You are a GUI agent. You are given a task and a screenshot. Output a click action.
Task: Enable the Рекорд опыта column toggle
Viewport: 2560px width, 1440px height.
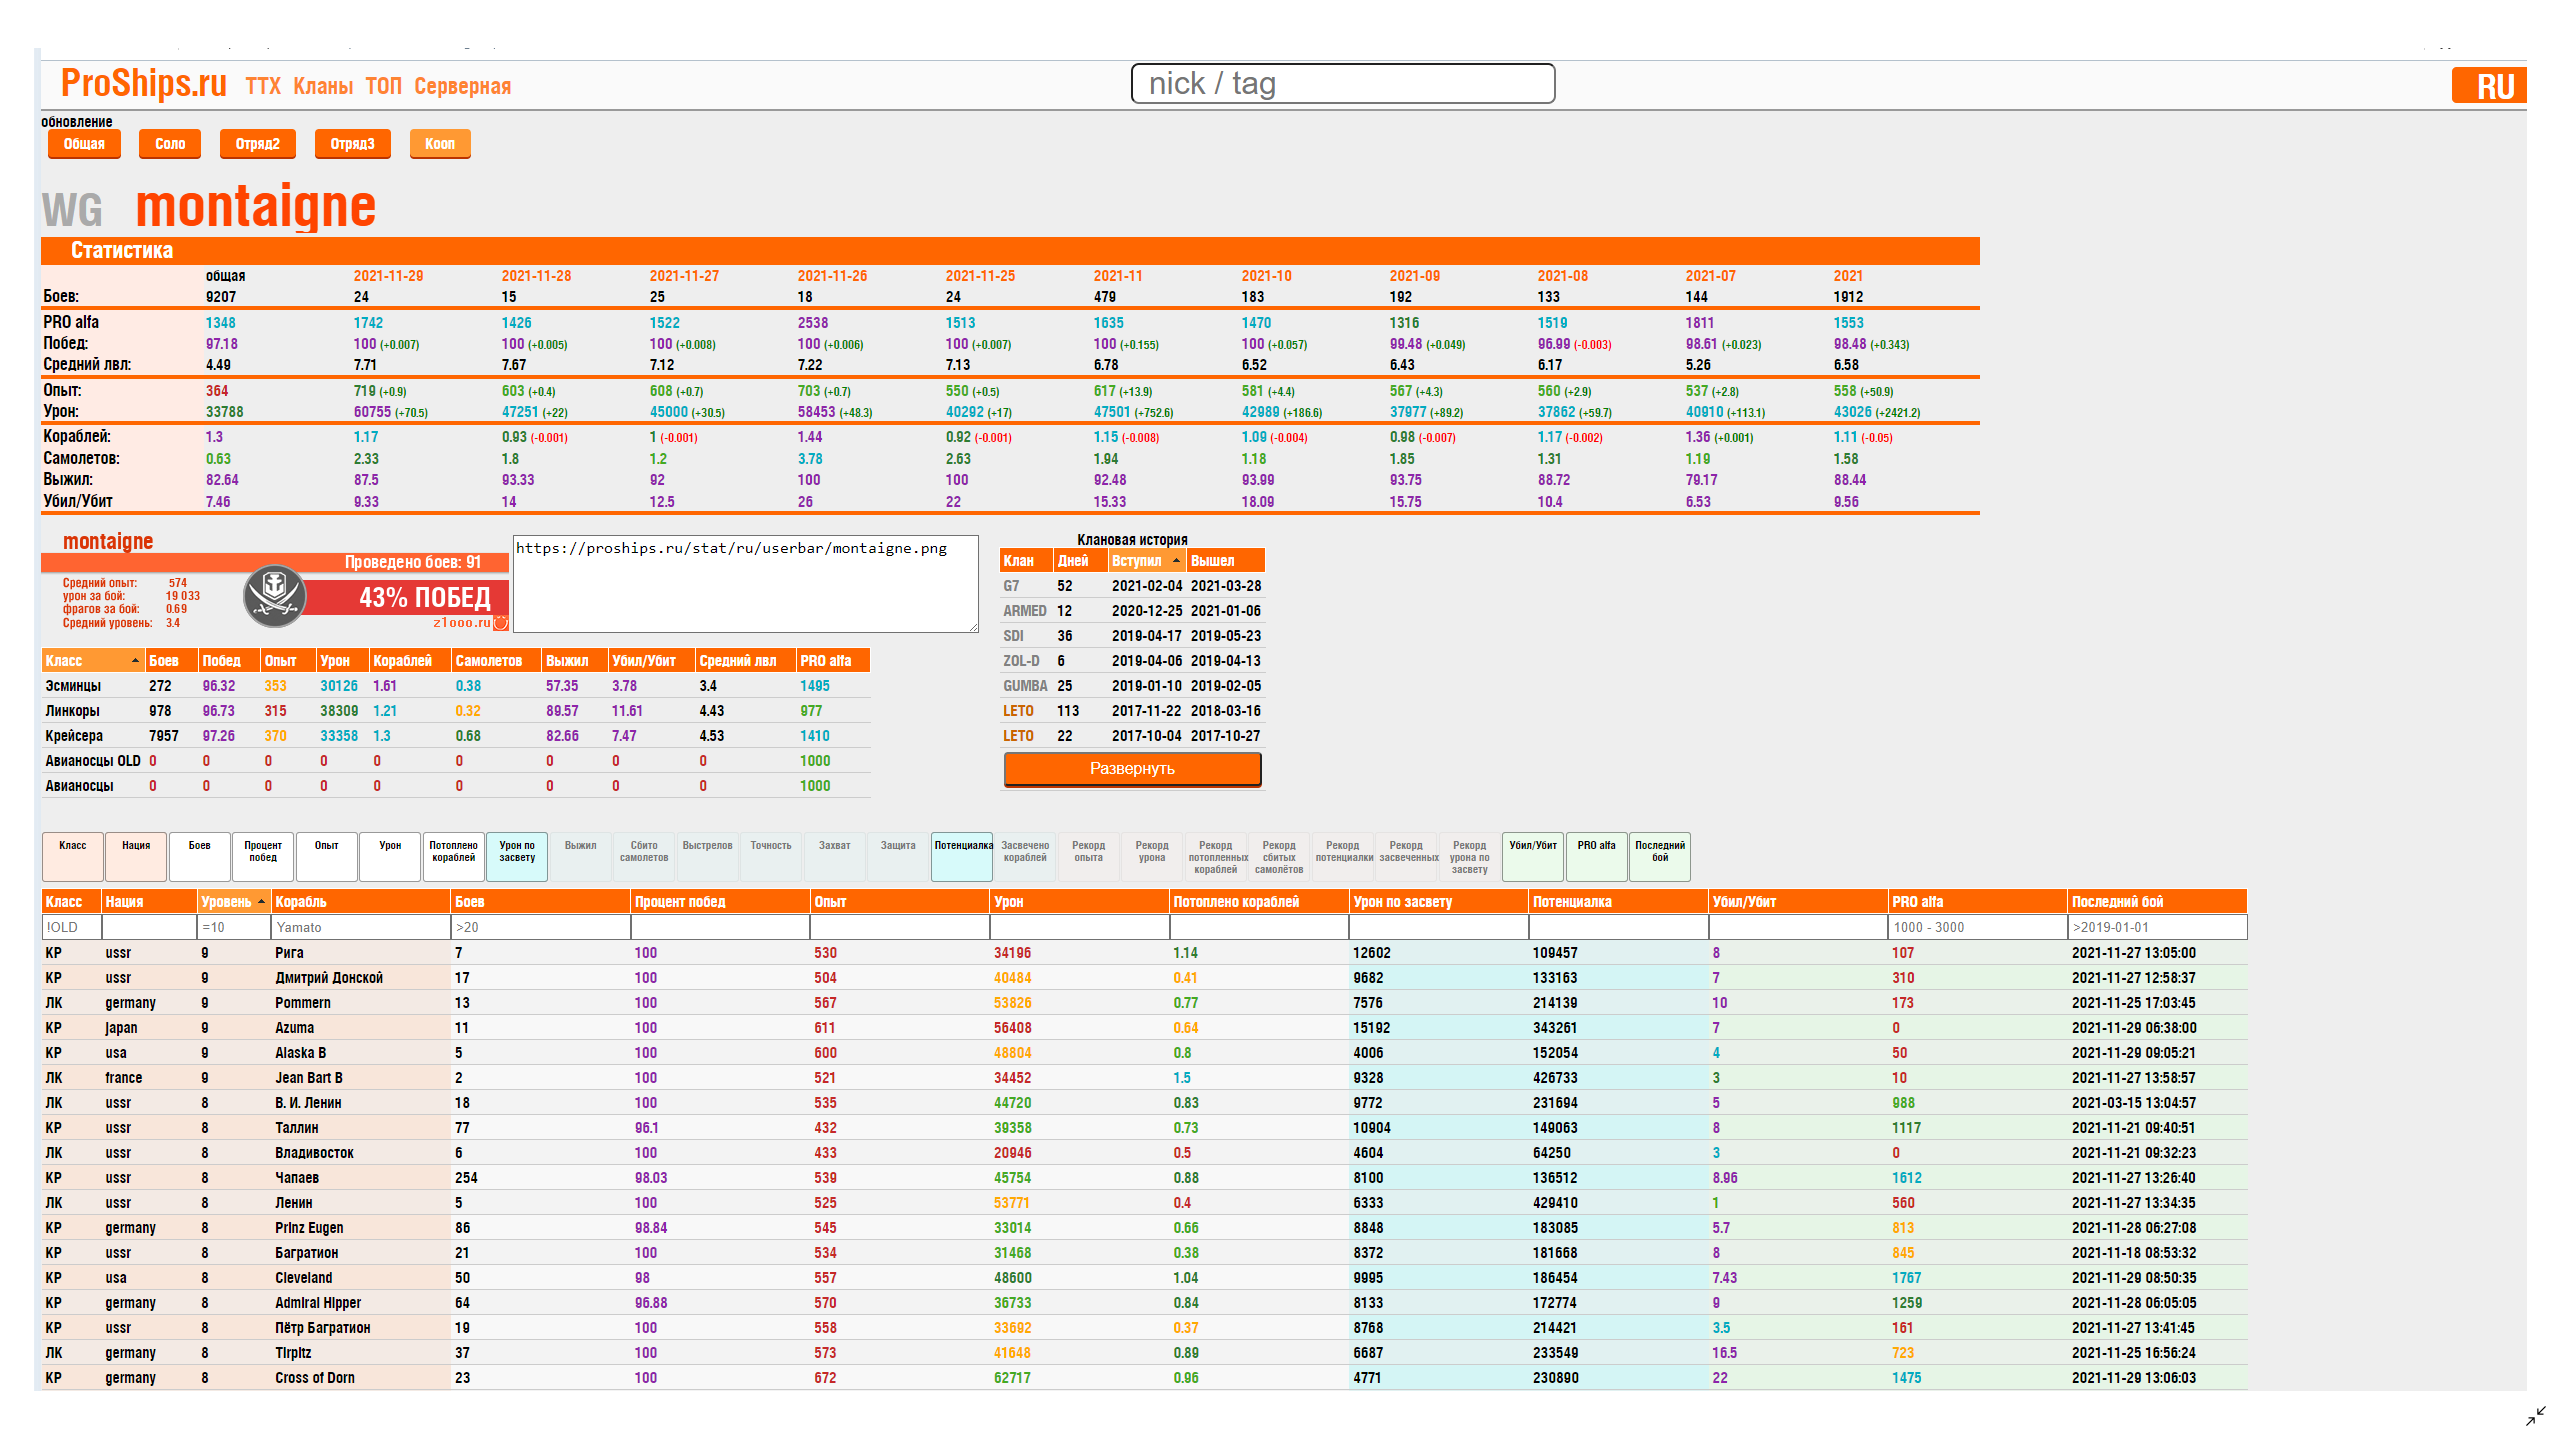tap(1089, 857)
